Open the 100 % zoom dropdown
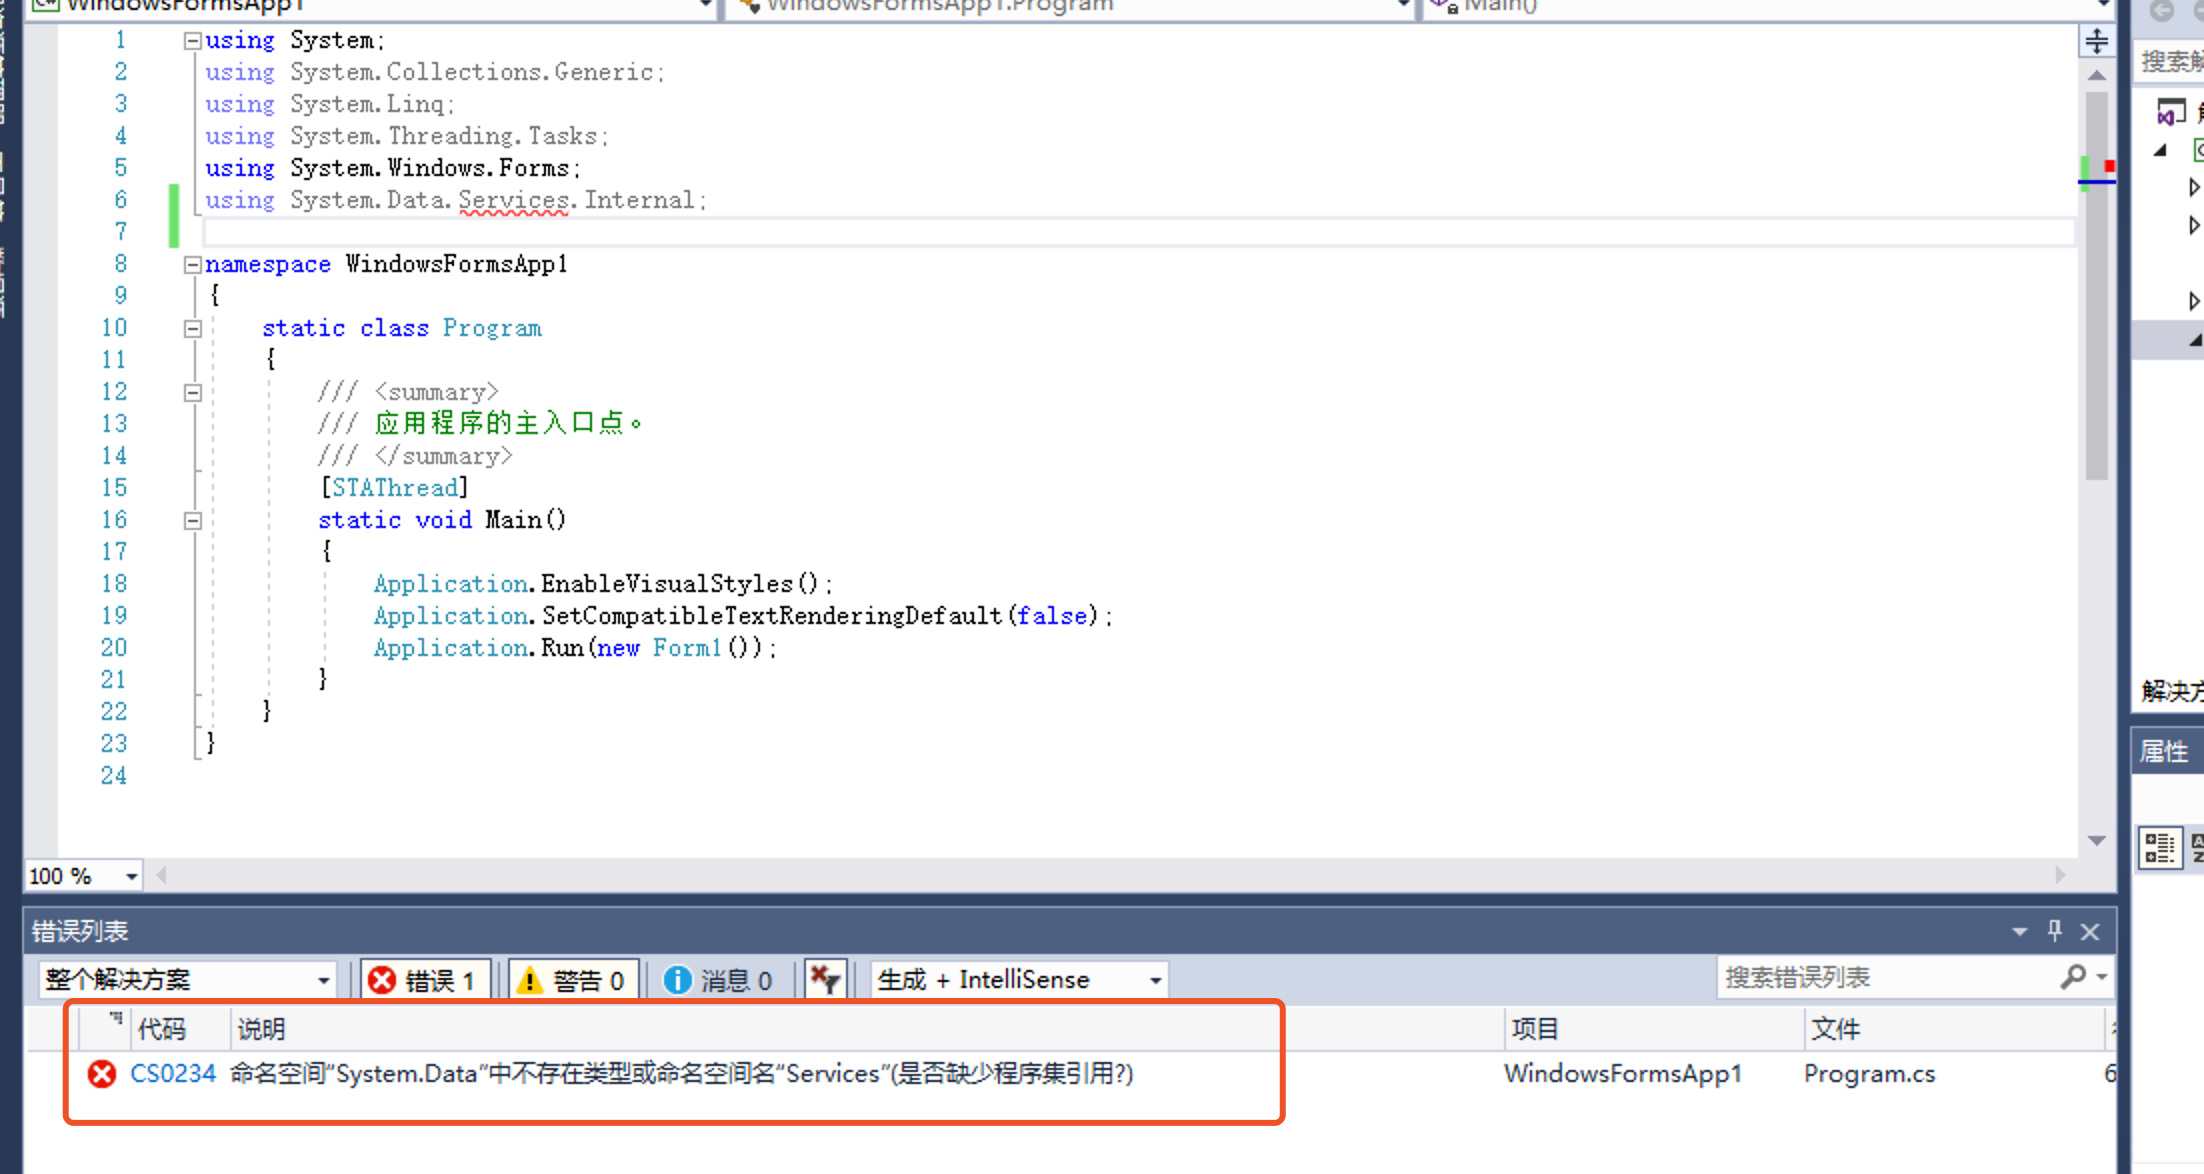2204x1174 pixels. [131, 877]
